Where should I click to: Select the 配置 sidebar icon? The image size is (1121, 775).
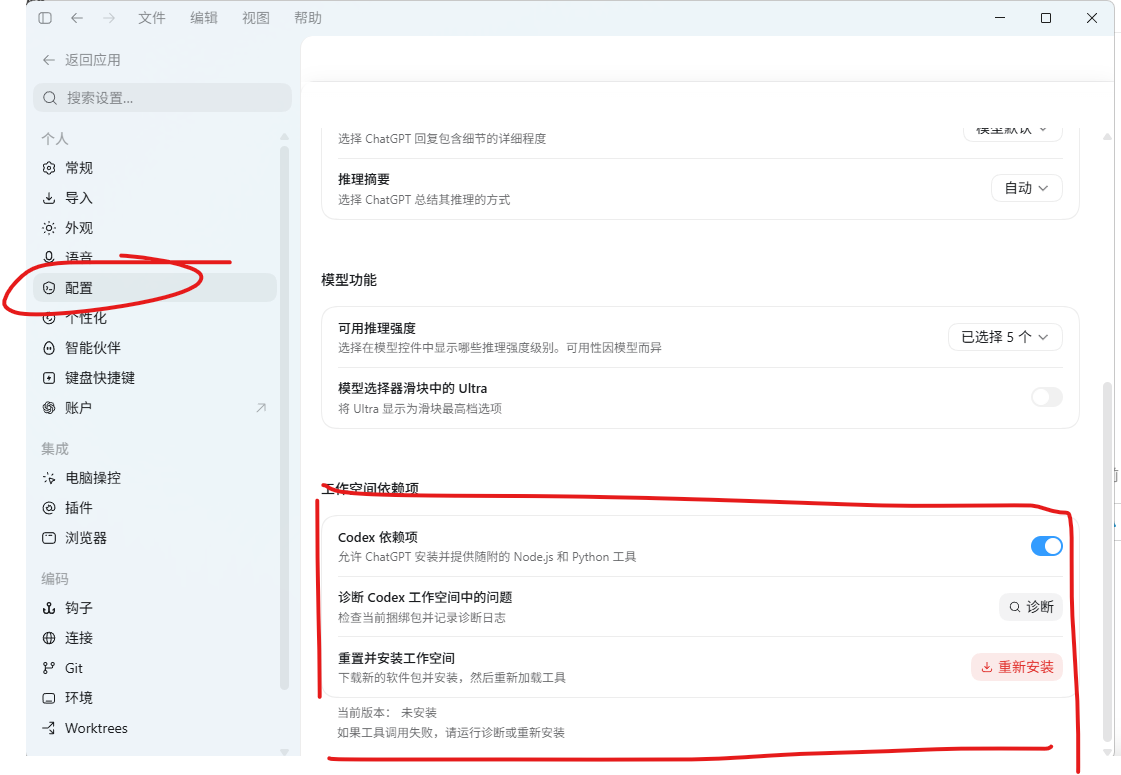point(49,288)
